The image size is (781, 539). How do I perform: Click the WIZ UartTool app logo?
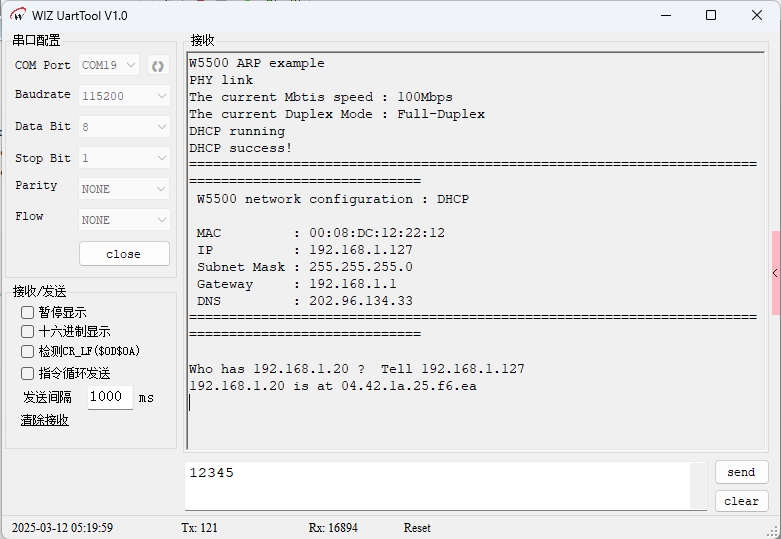point(18,15)
